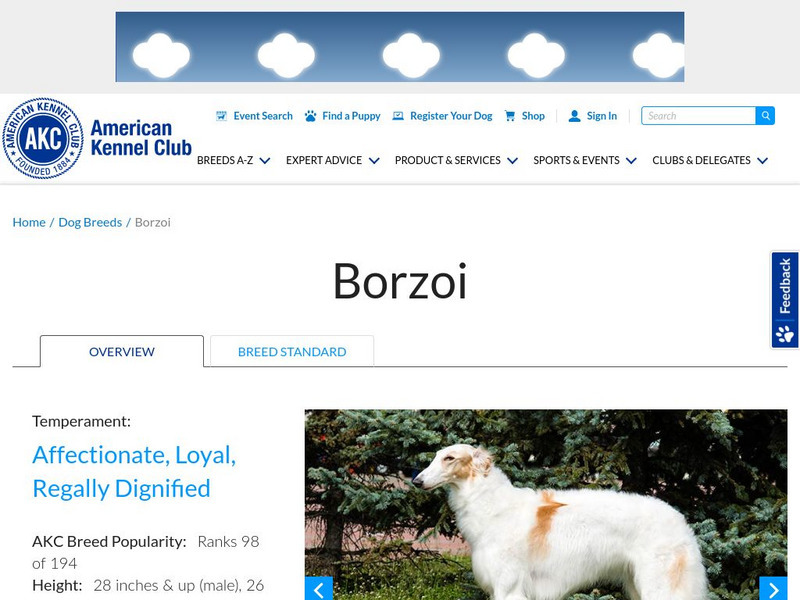The image size is (800, 600).
Task: Expand the Clubs & Delegates menu
Action: (710, 160)
